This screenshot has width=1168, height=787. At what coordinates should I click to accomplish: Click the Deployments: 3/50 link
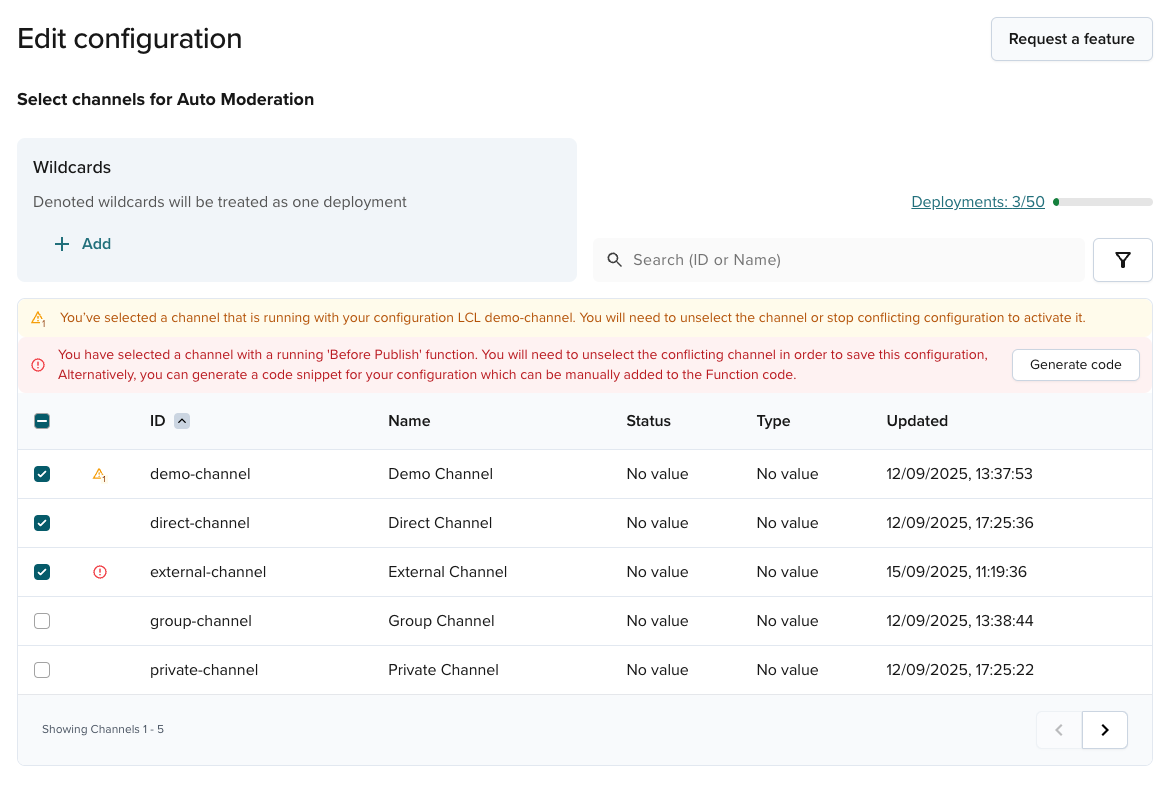point(977,201)
